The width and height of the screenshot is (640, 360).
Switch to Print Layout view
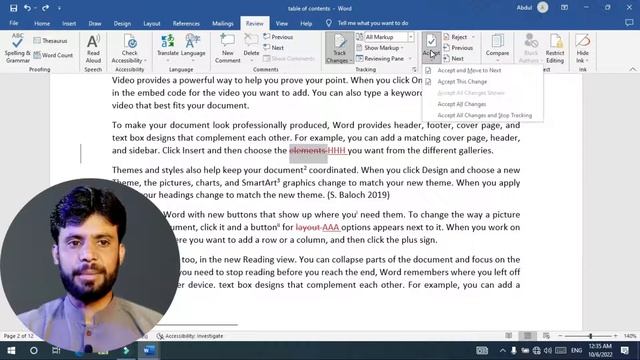pos(527,336)
